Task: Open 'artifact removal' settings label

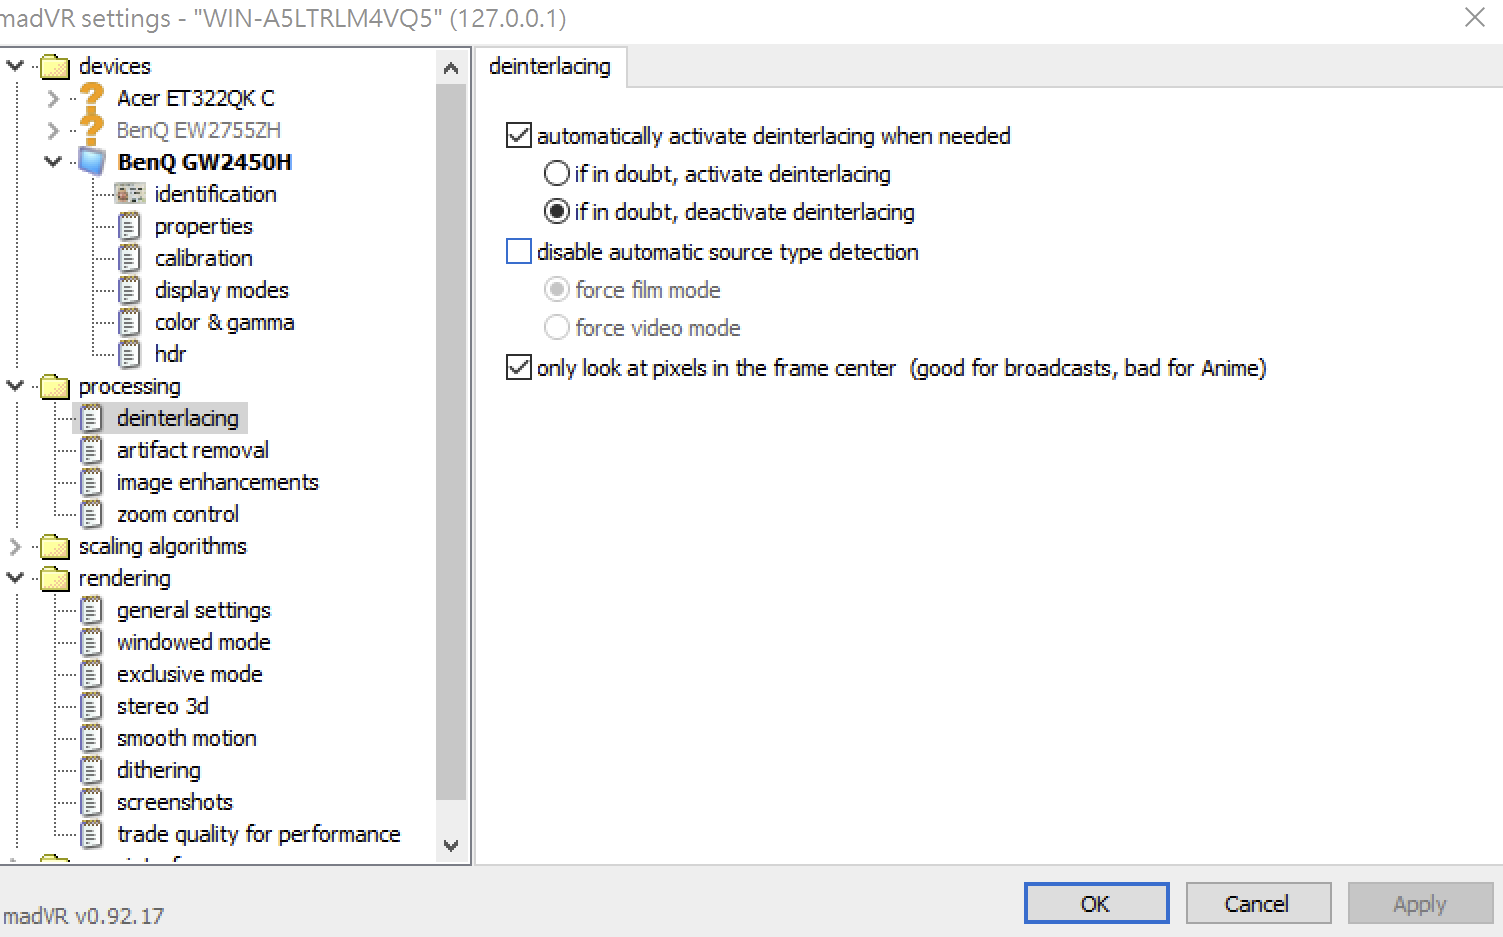Action: 193,450
